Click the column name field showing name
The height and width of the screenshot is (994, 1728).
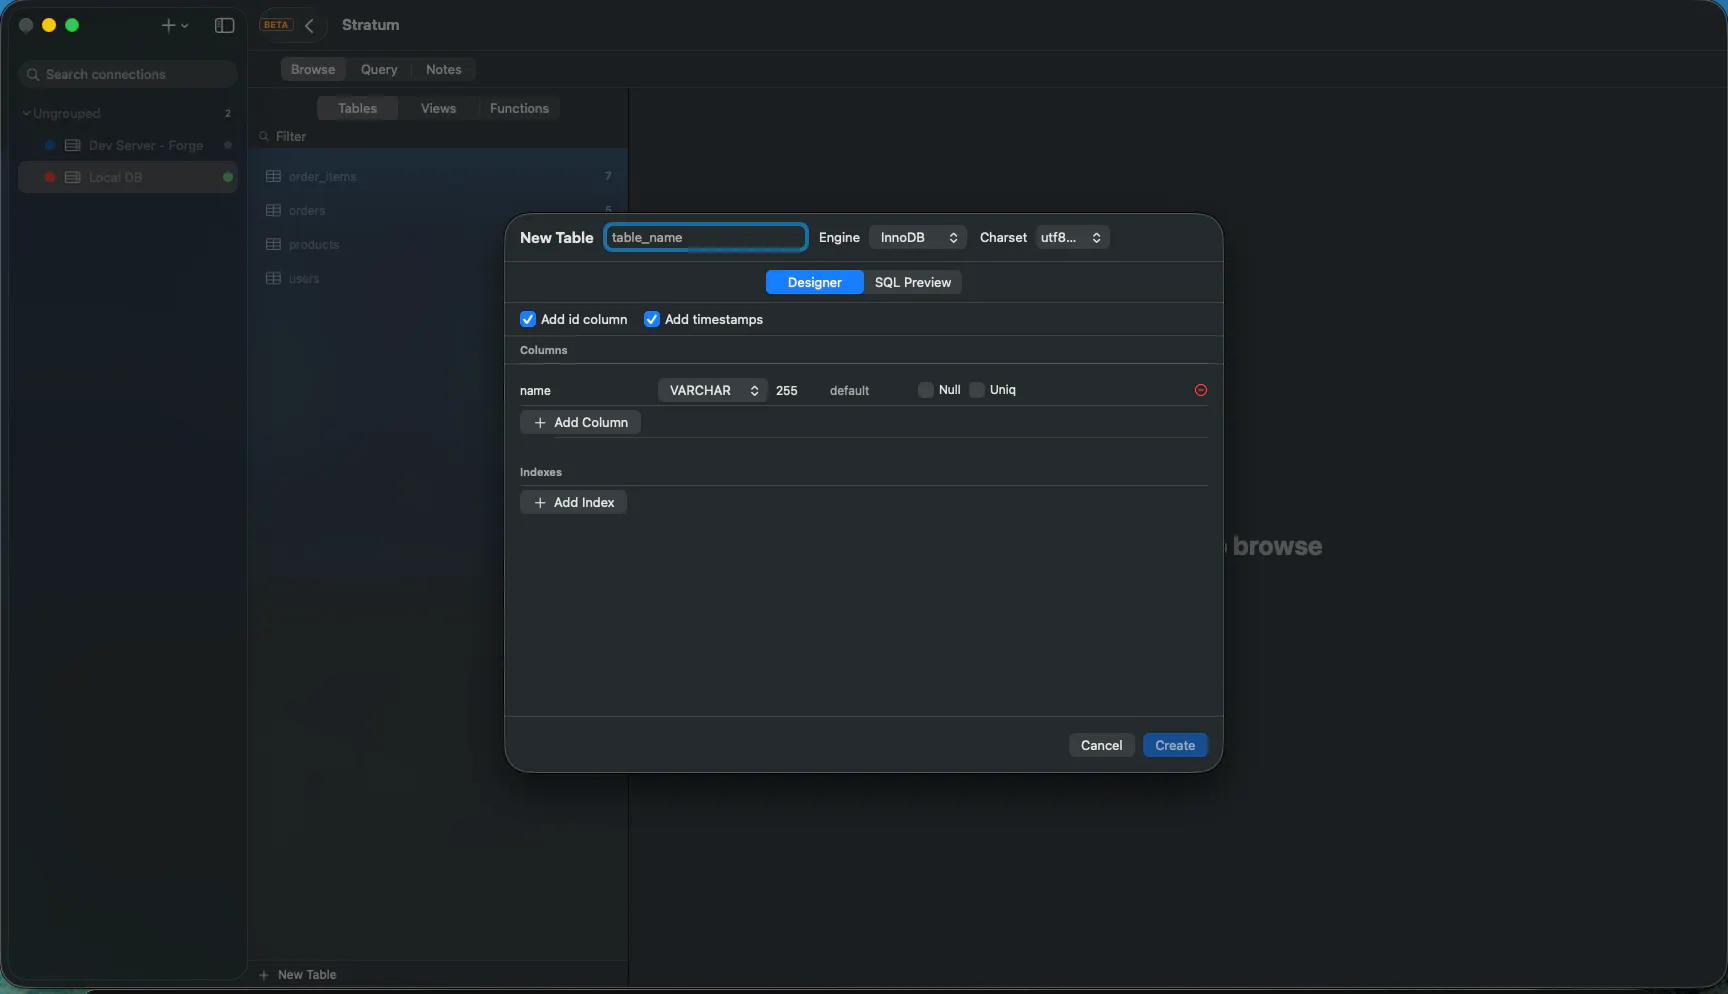585,390
